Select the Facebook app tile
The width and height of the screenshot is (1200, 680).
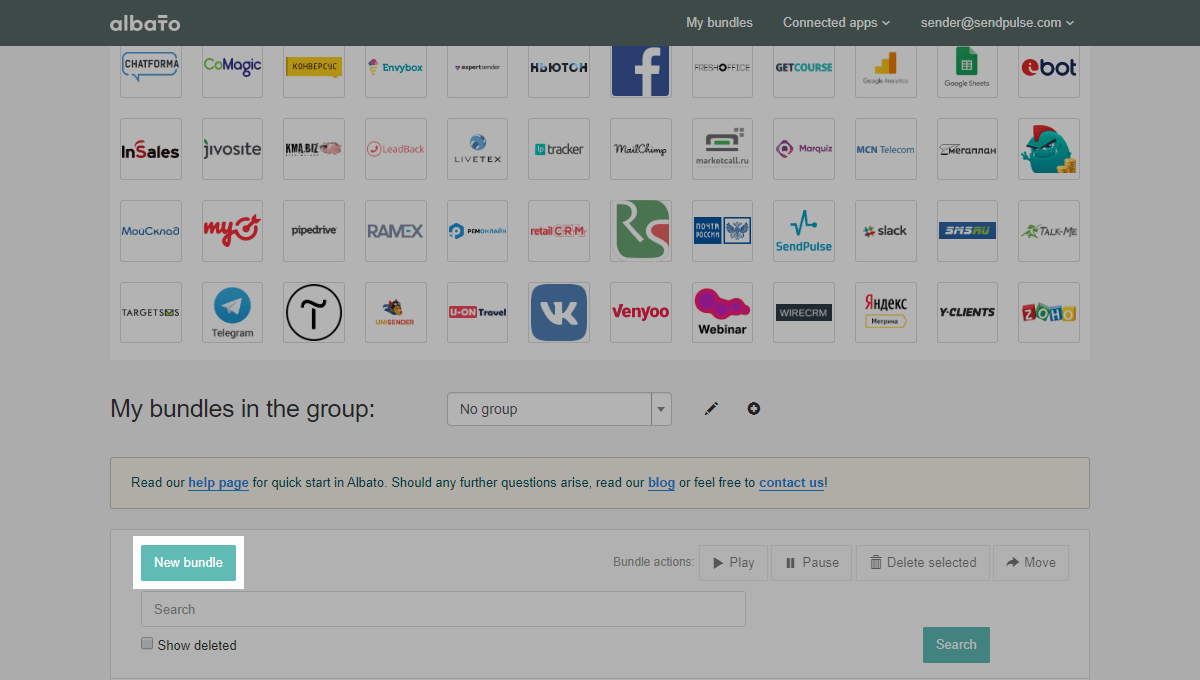click(x=641, y=71)
